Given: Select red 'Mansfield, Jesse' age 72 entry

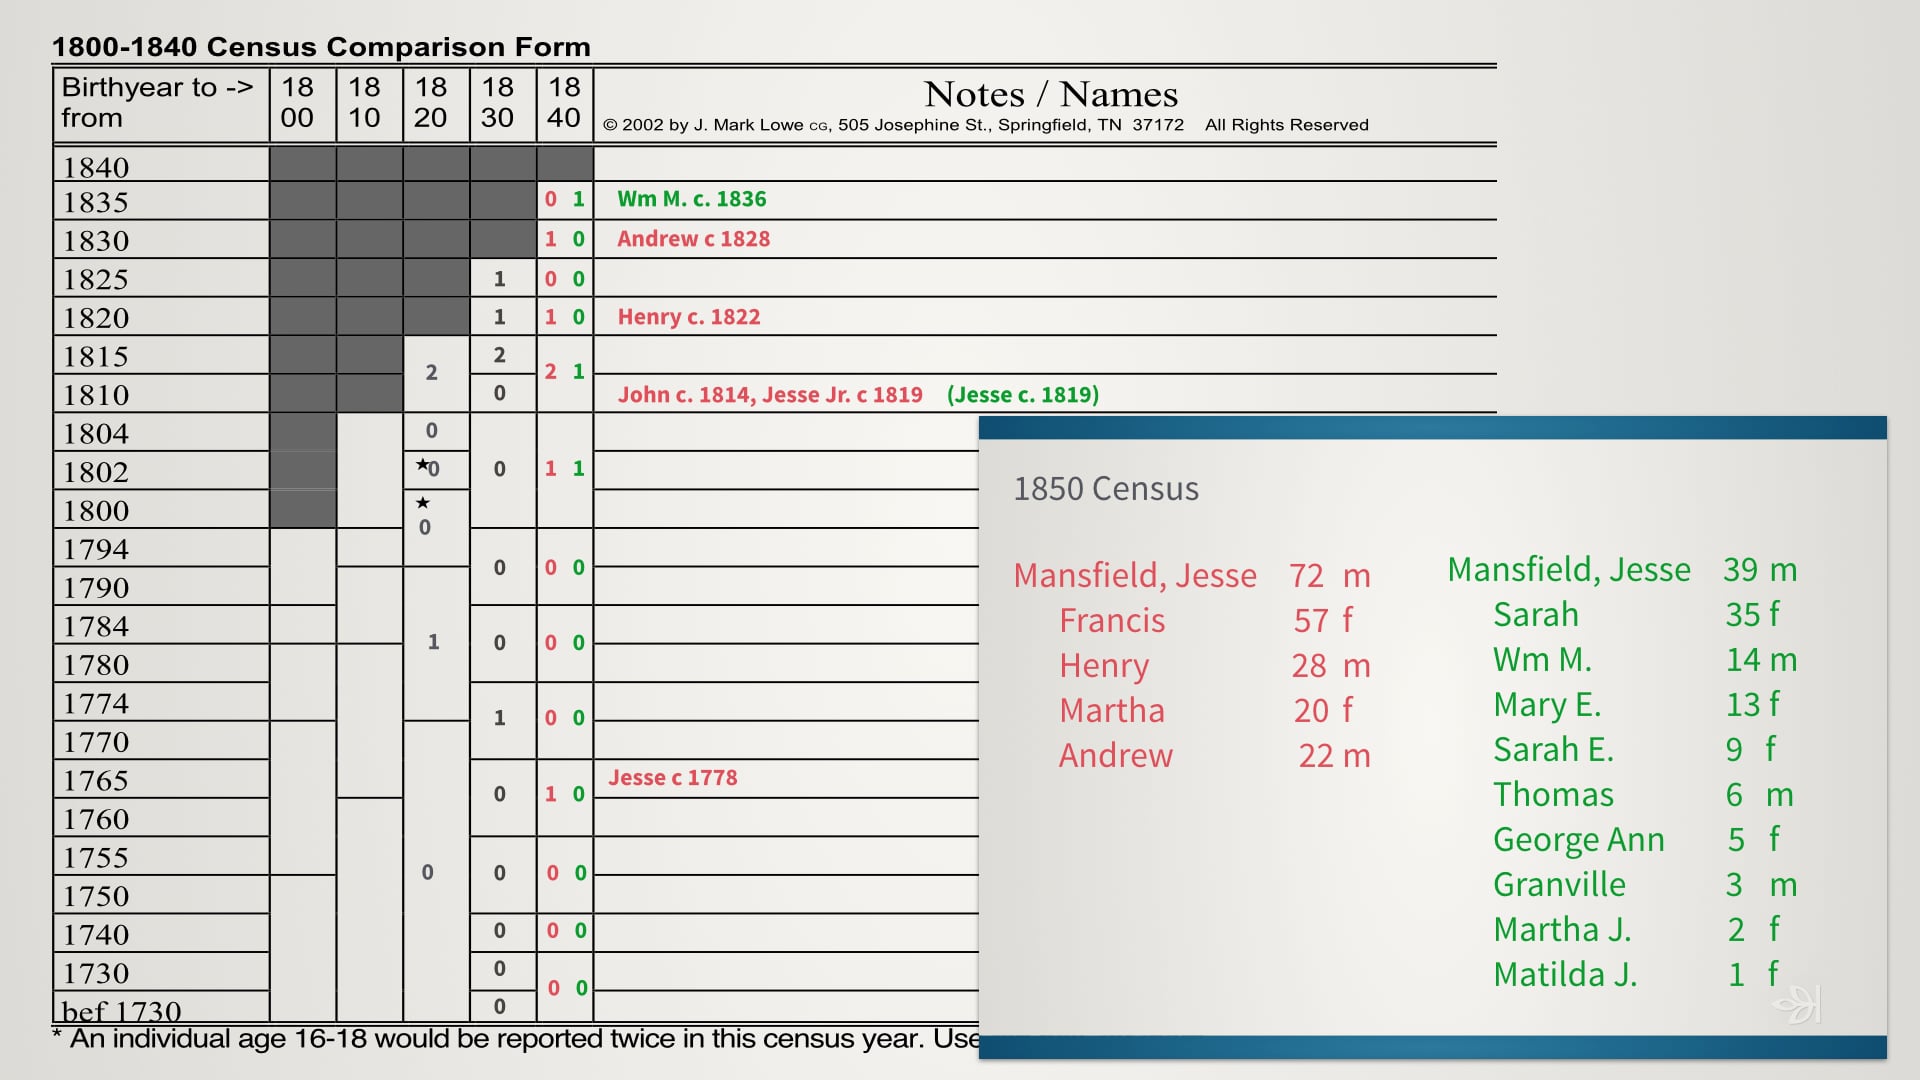Looking at the screenshot, I should (x=1134, y=576).
